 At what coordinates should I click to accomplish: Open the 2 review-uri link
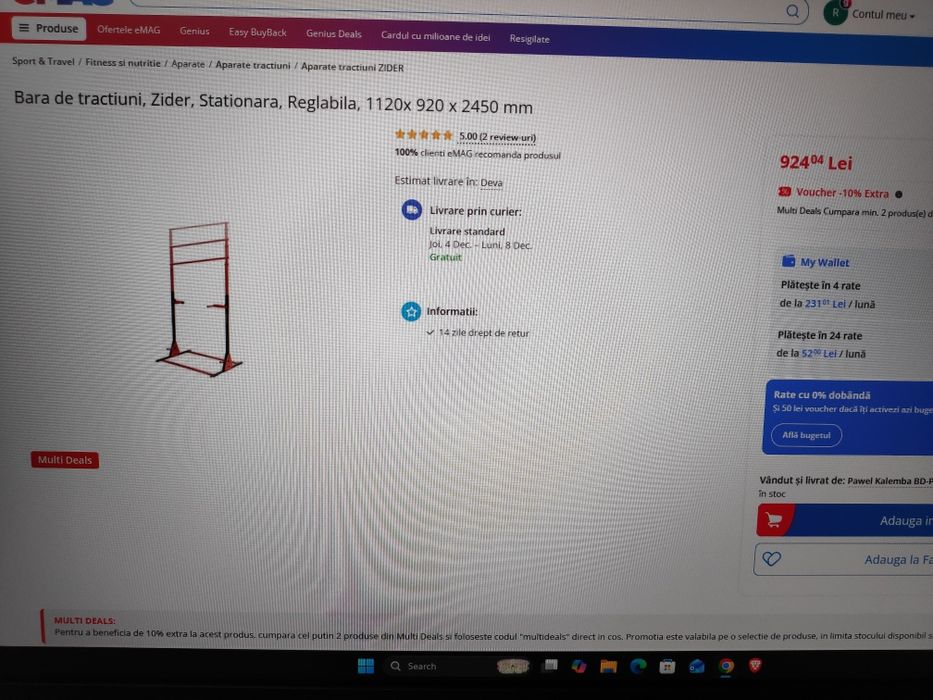pyautogui.click(x=496, y=137)
